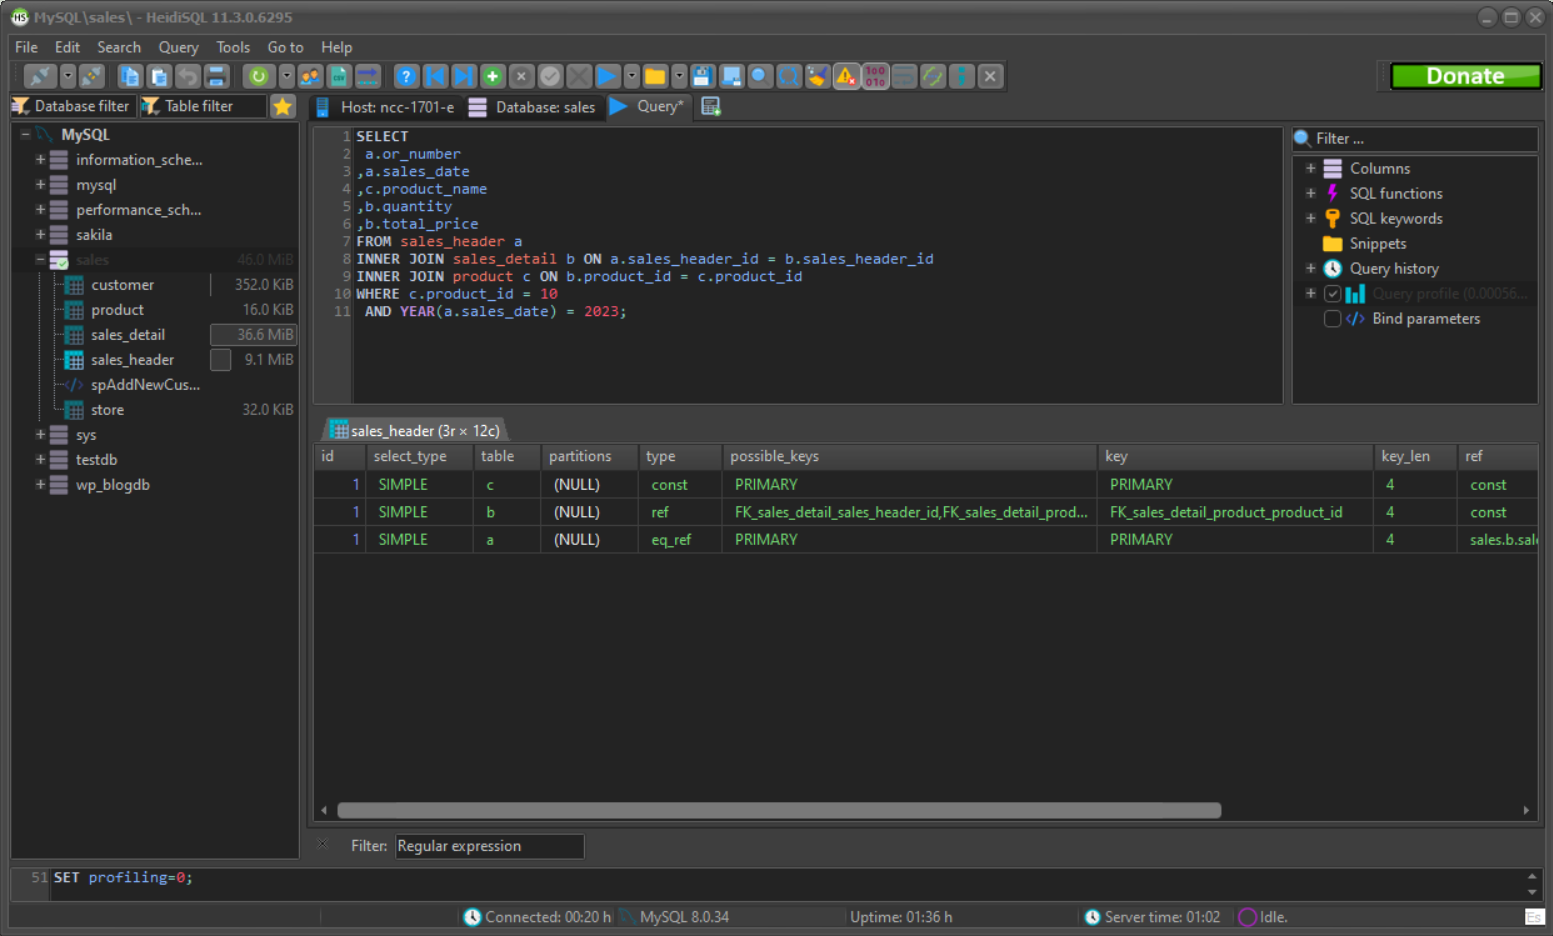Click the blue Help question mark icon
Screen dimensions: 1553x936
[x=406, y=76]
